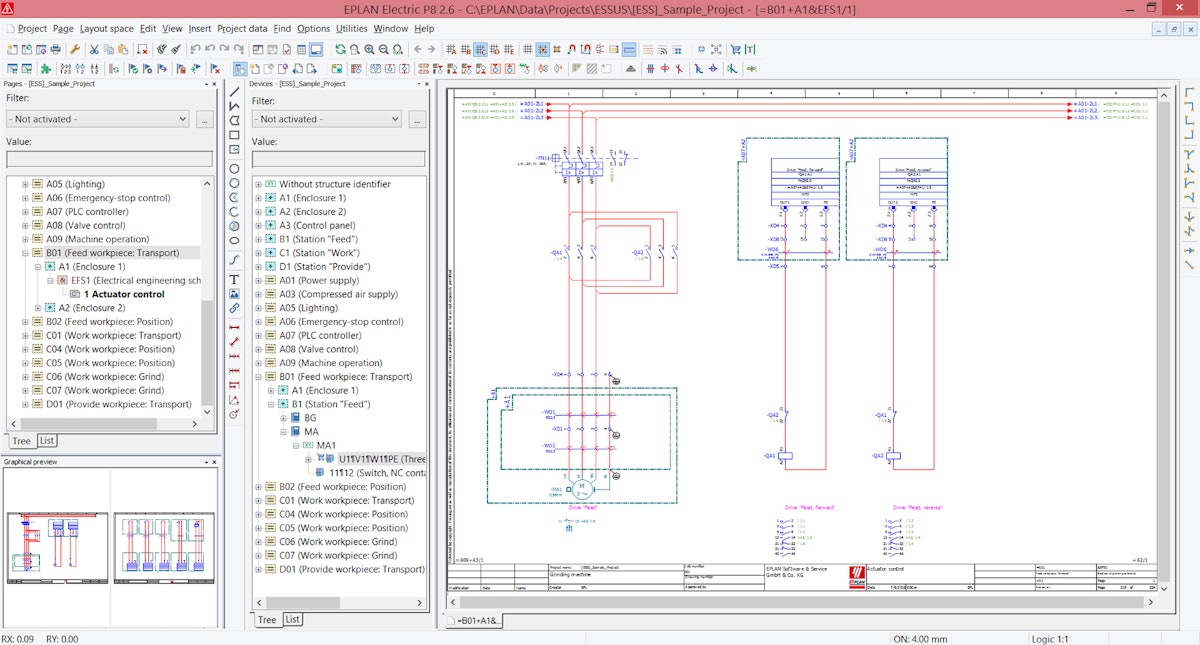The height and width of the screenshot is (645, 1200).
Task: Open the Project data menu
Action: pyautogui.click(x=242, y=29)
